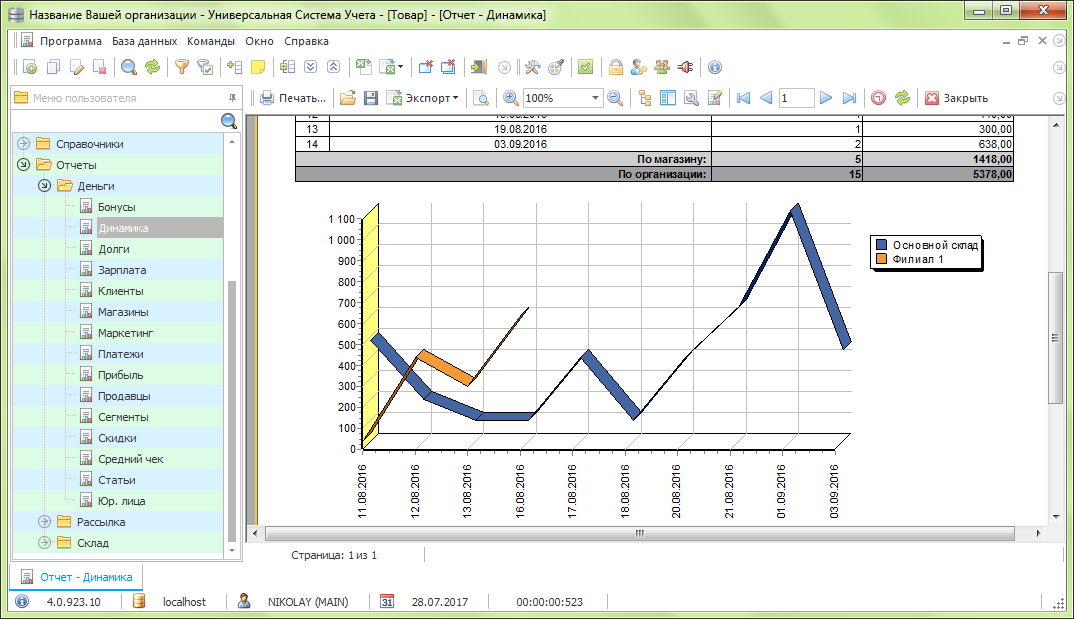Open the Прибыль report
The image size is (1074, 619).
click(x=121, y=375)
